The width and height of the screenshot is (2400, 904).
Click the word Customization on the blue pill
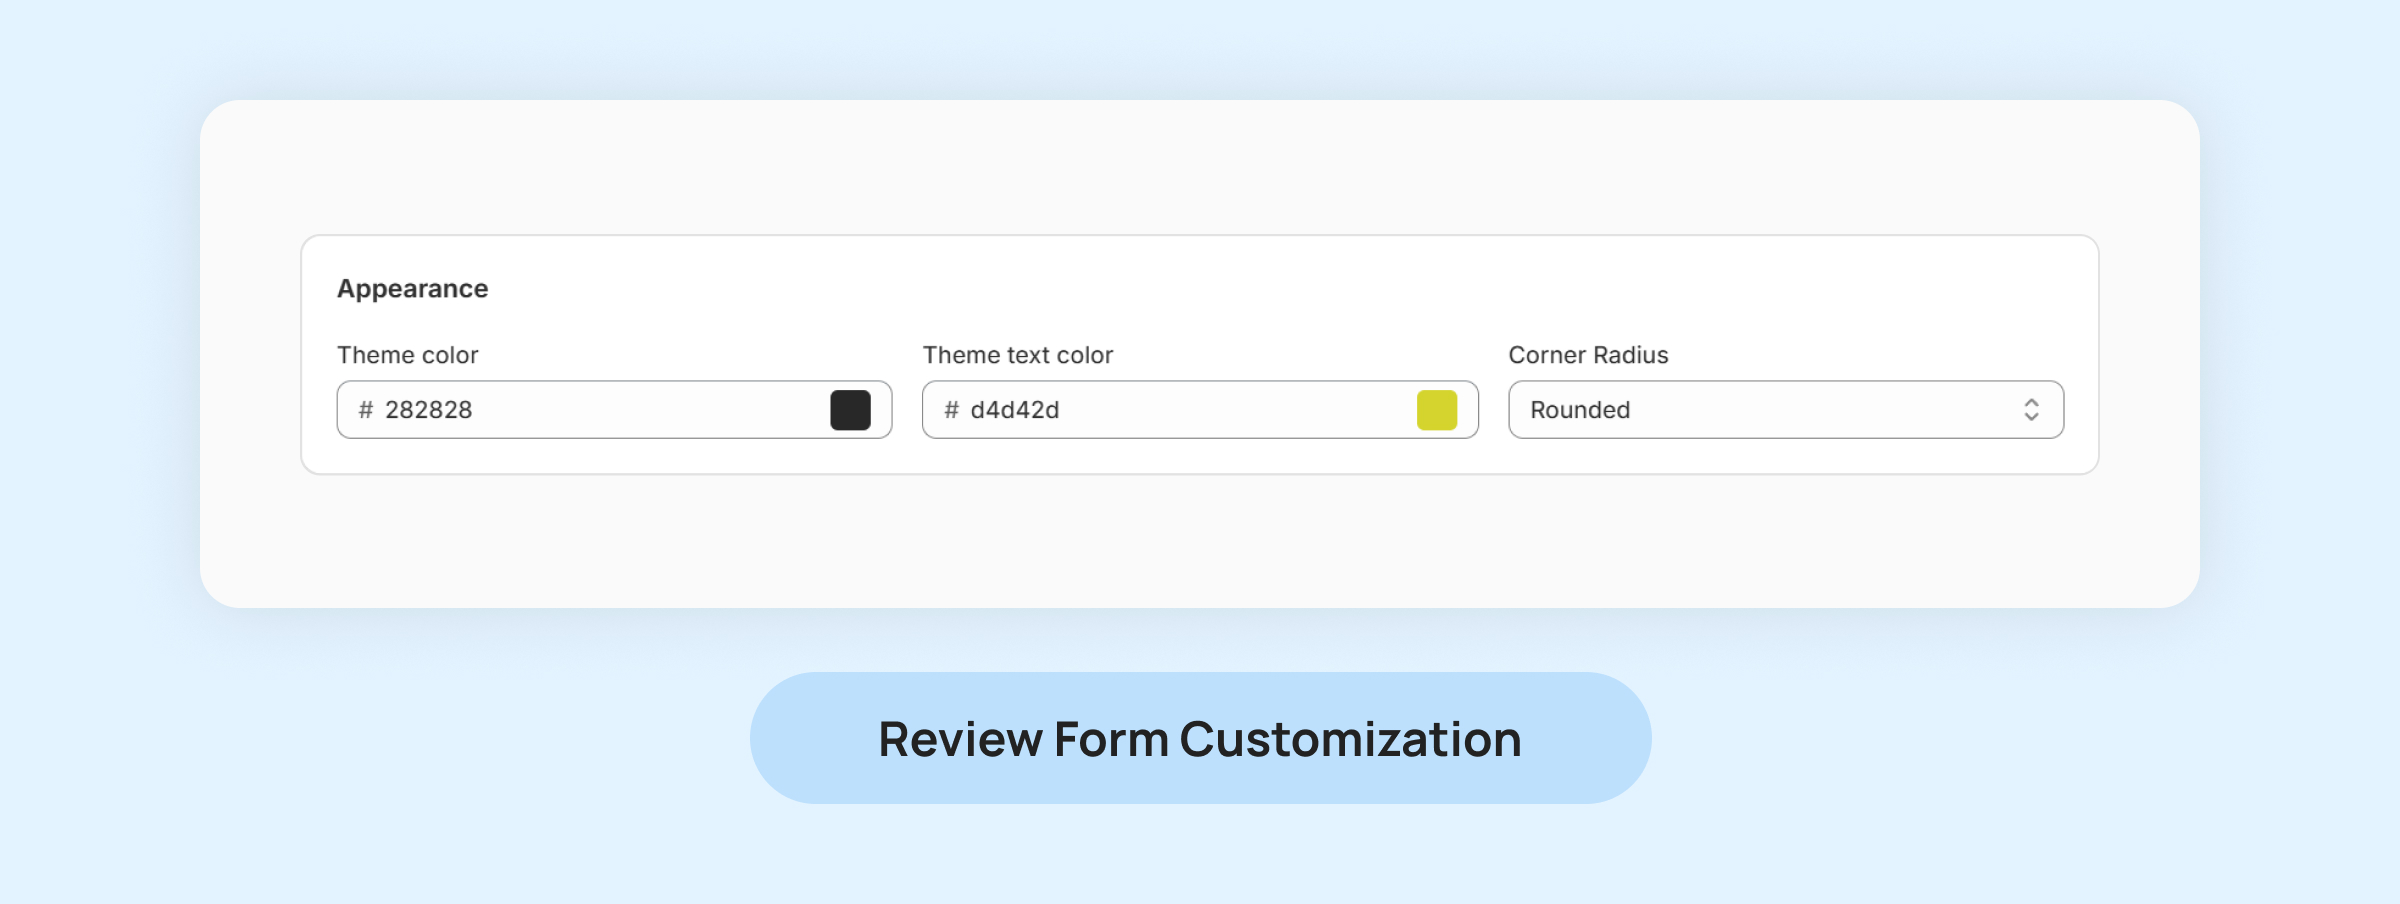coord(1350,739)
